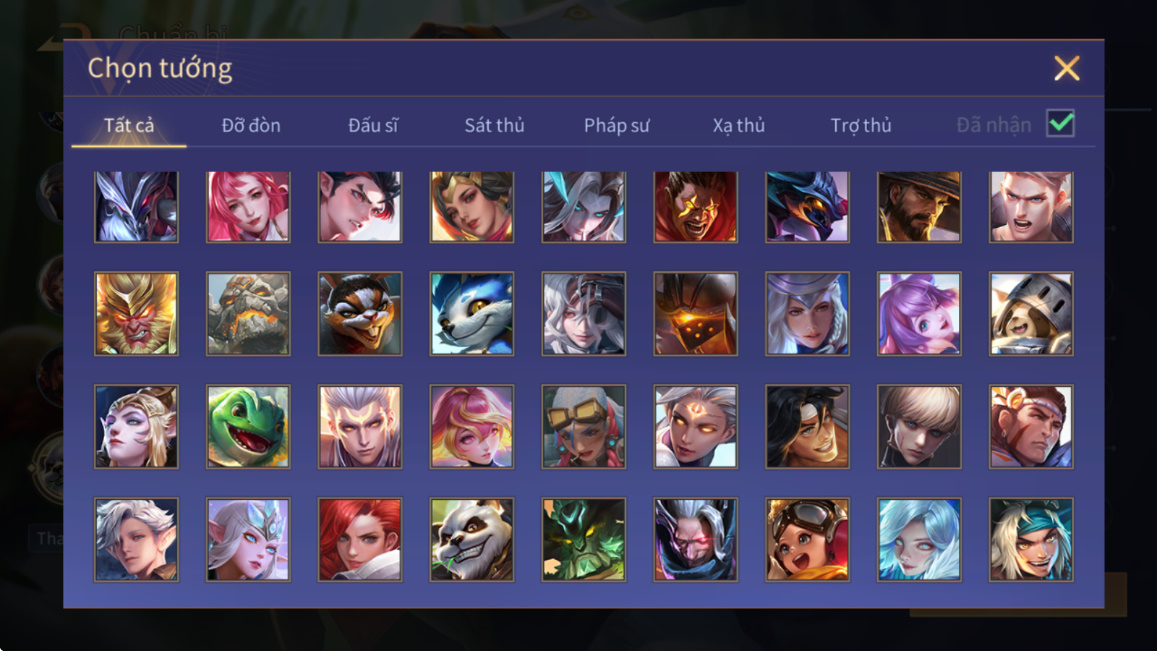Select the aviator-goggles girl hero portrait
The height and width of the screenshot is (651, 1157).
point(807,540)
